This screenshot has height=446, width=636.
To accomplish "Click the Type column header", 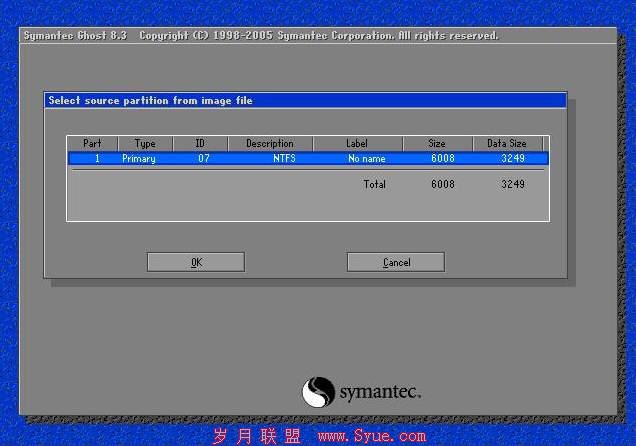I will click(x=145, y=144).
